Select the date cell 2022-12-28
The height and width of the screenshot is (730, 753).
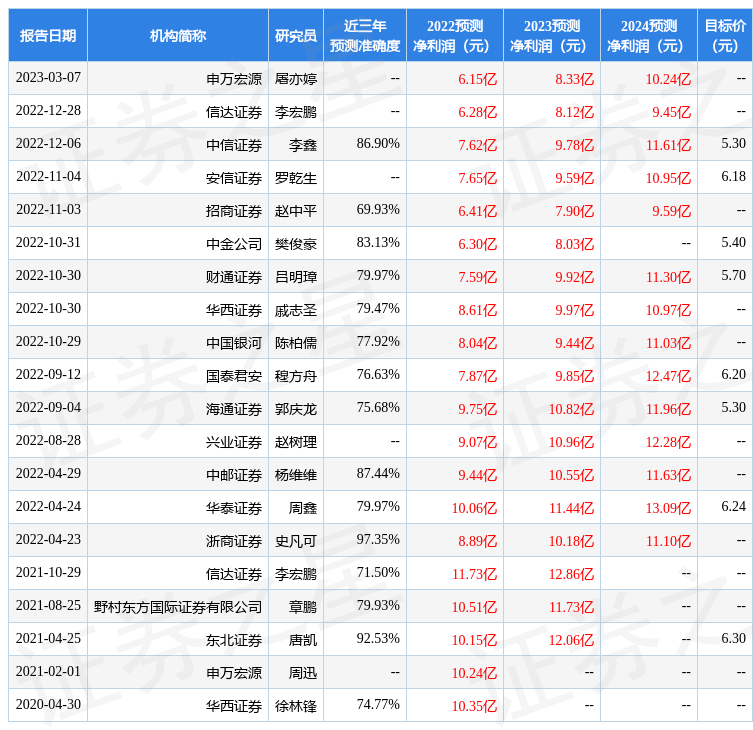48,111
